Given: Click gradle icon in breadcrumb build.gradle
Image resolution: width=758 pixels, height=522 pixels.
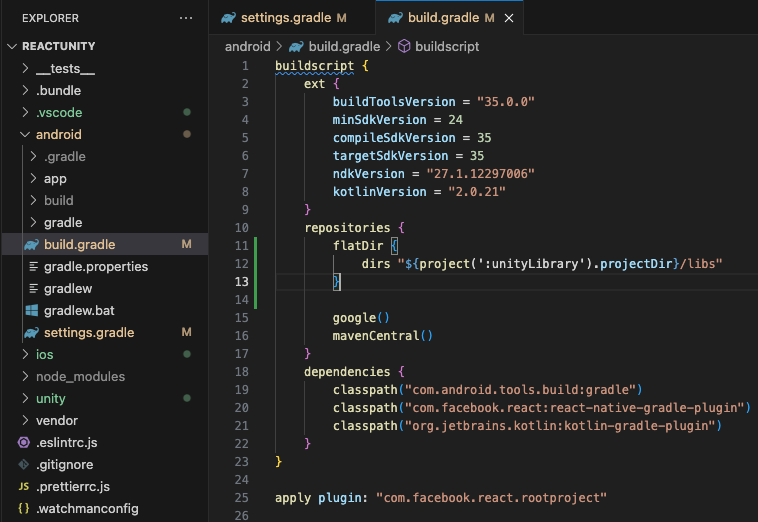Looking at the screenshot, I should coord(296,46).
